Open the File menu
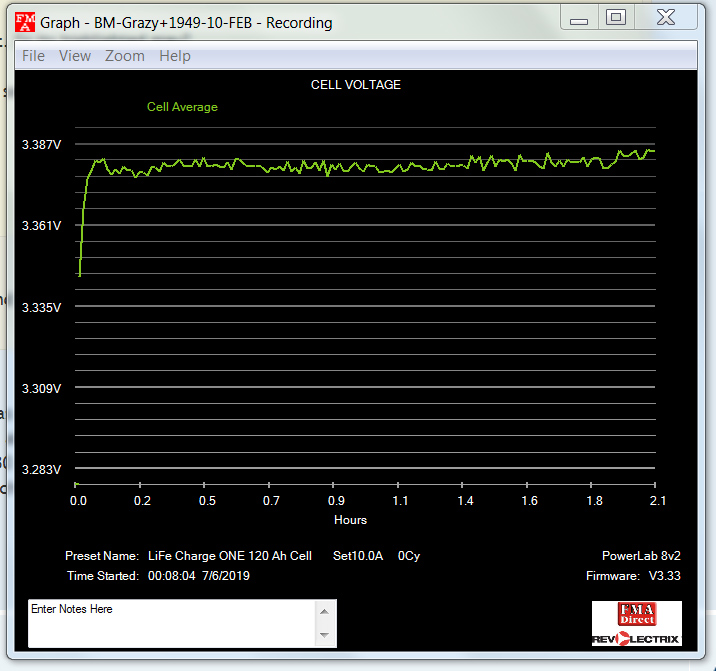 tap(33, 56)
